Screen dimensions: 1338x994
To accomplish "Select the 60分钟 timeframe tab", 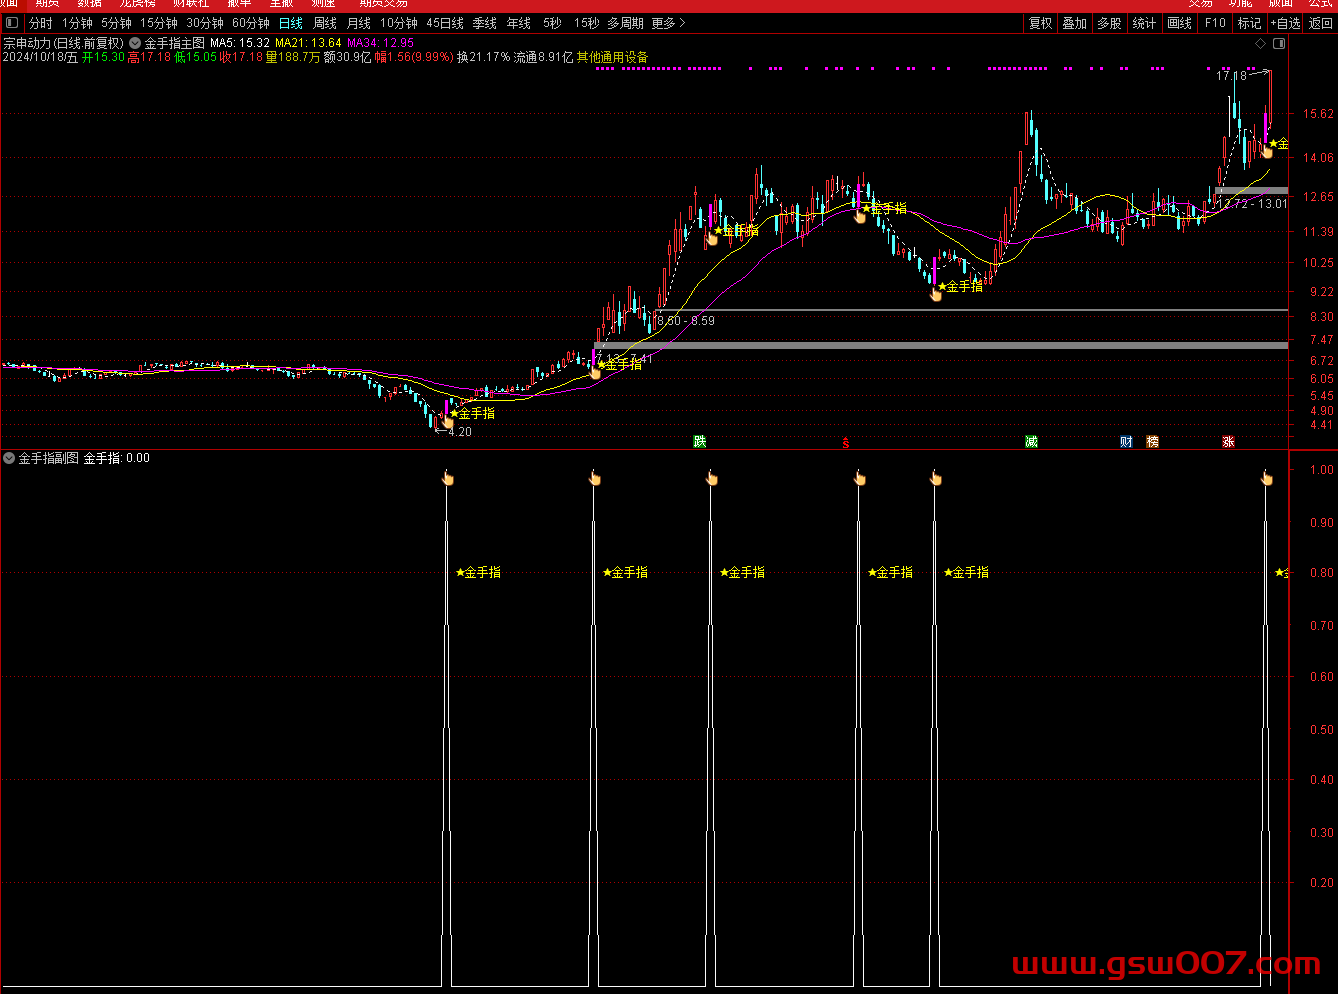I will pos(251,23).
